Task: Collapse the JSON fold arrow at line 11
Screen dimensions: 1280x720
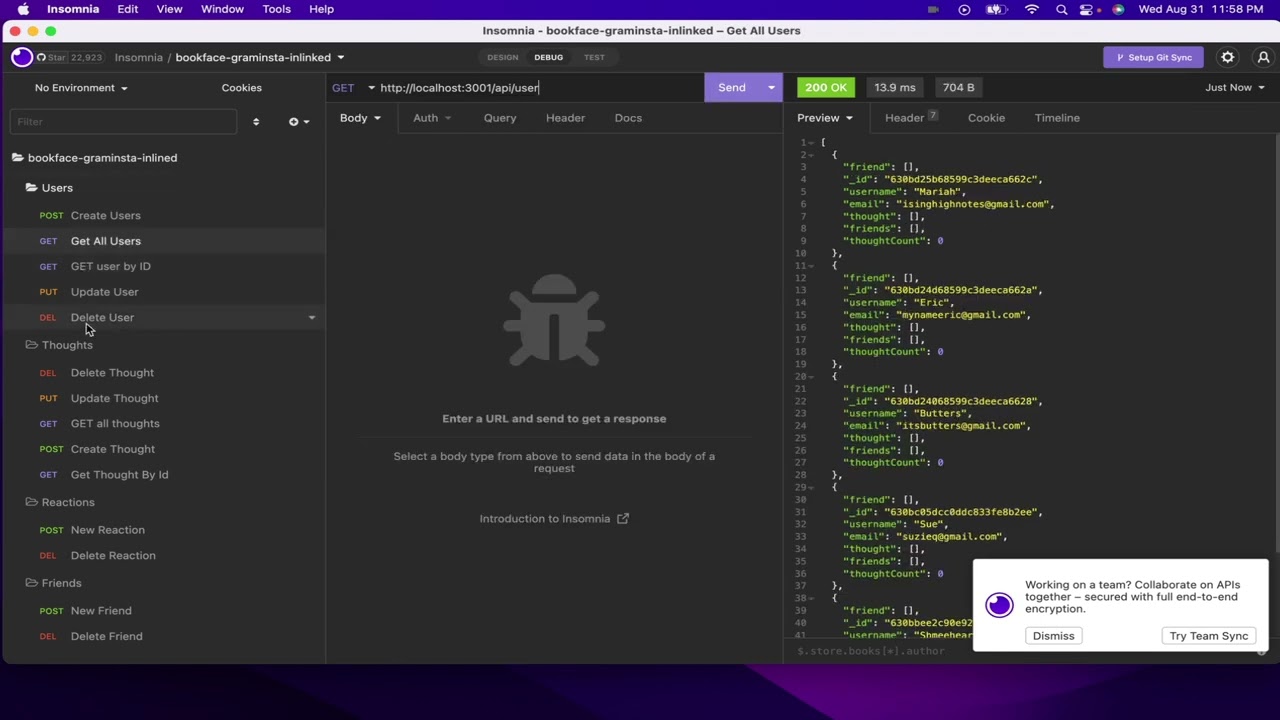Action: click(811, 266)
